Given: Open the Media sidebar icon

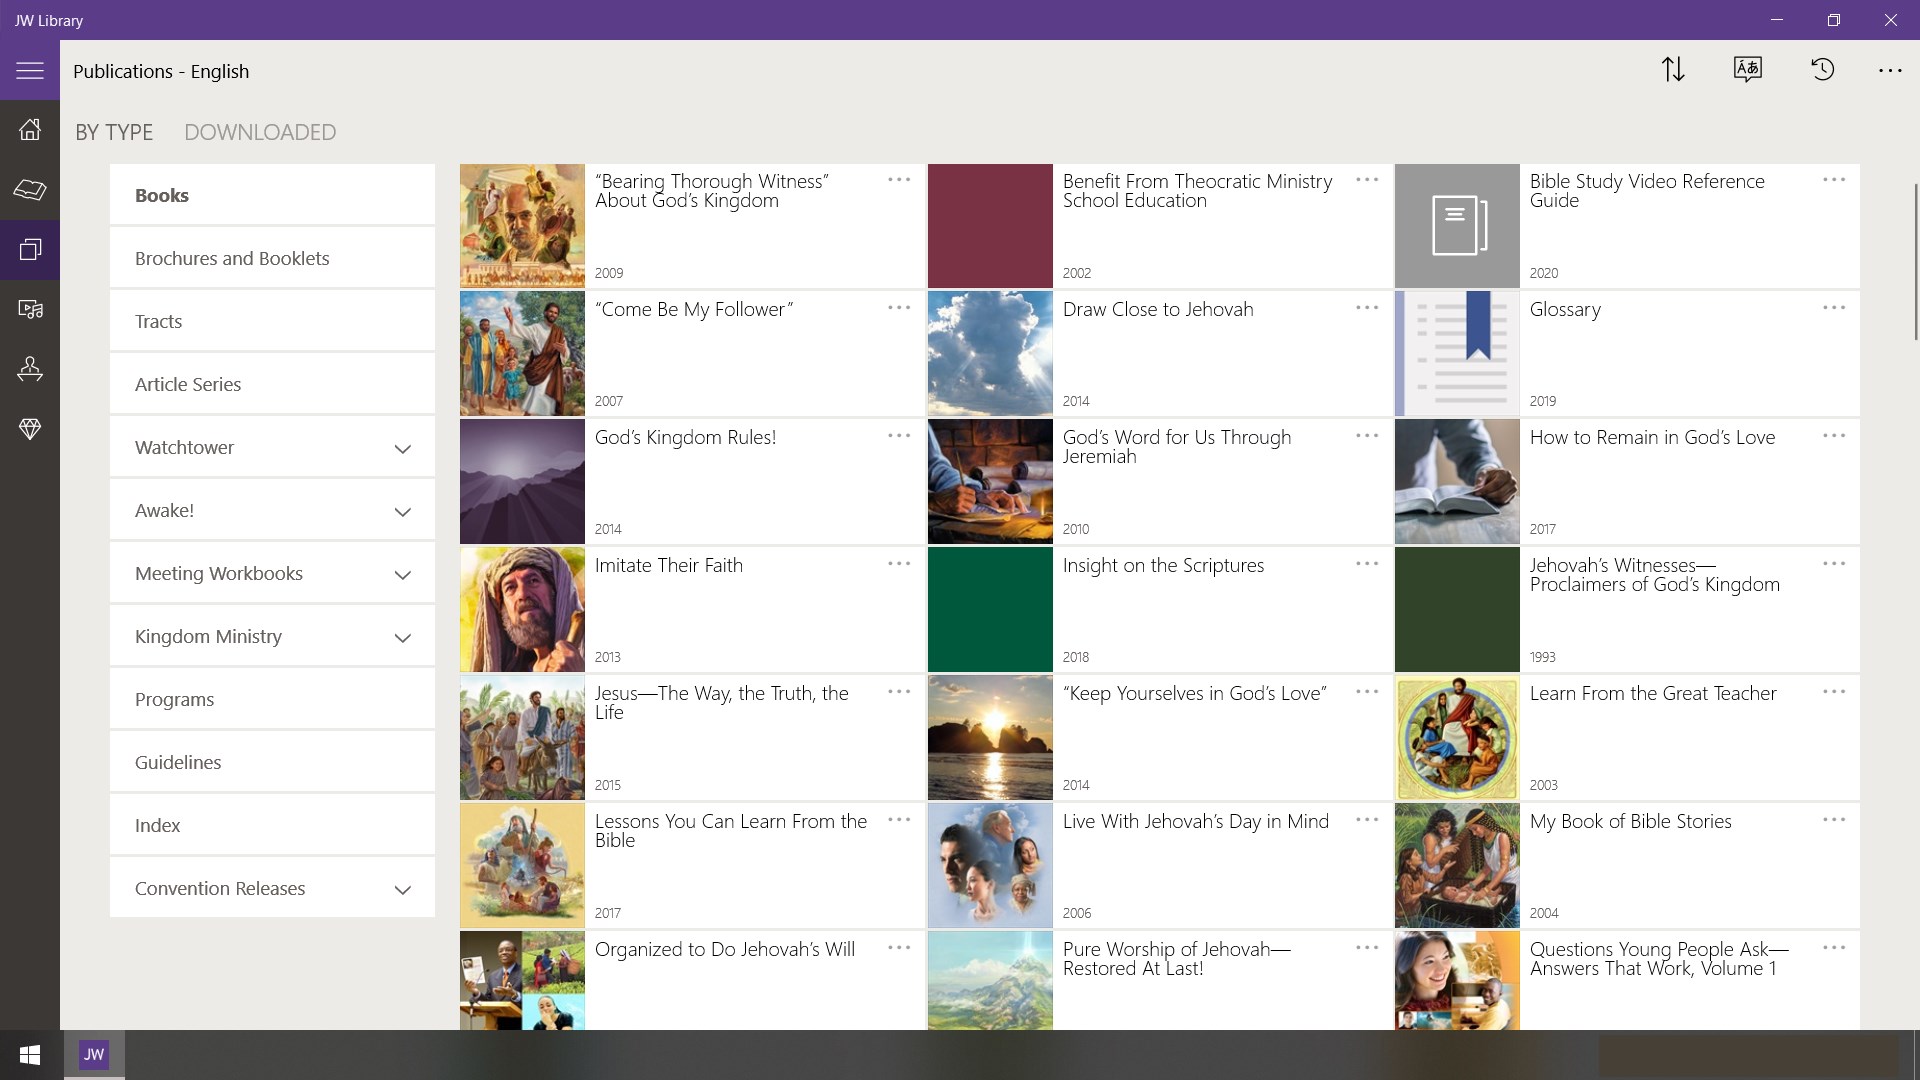Looking at the screenshot, I should tap(30, 309).
